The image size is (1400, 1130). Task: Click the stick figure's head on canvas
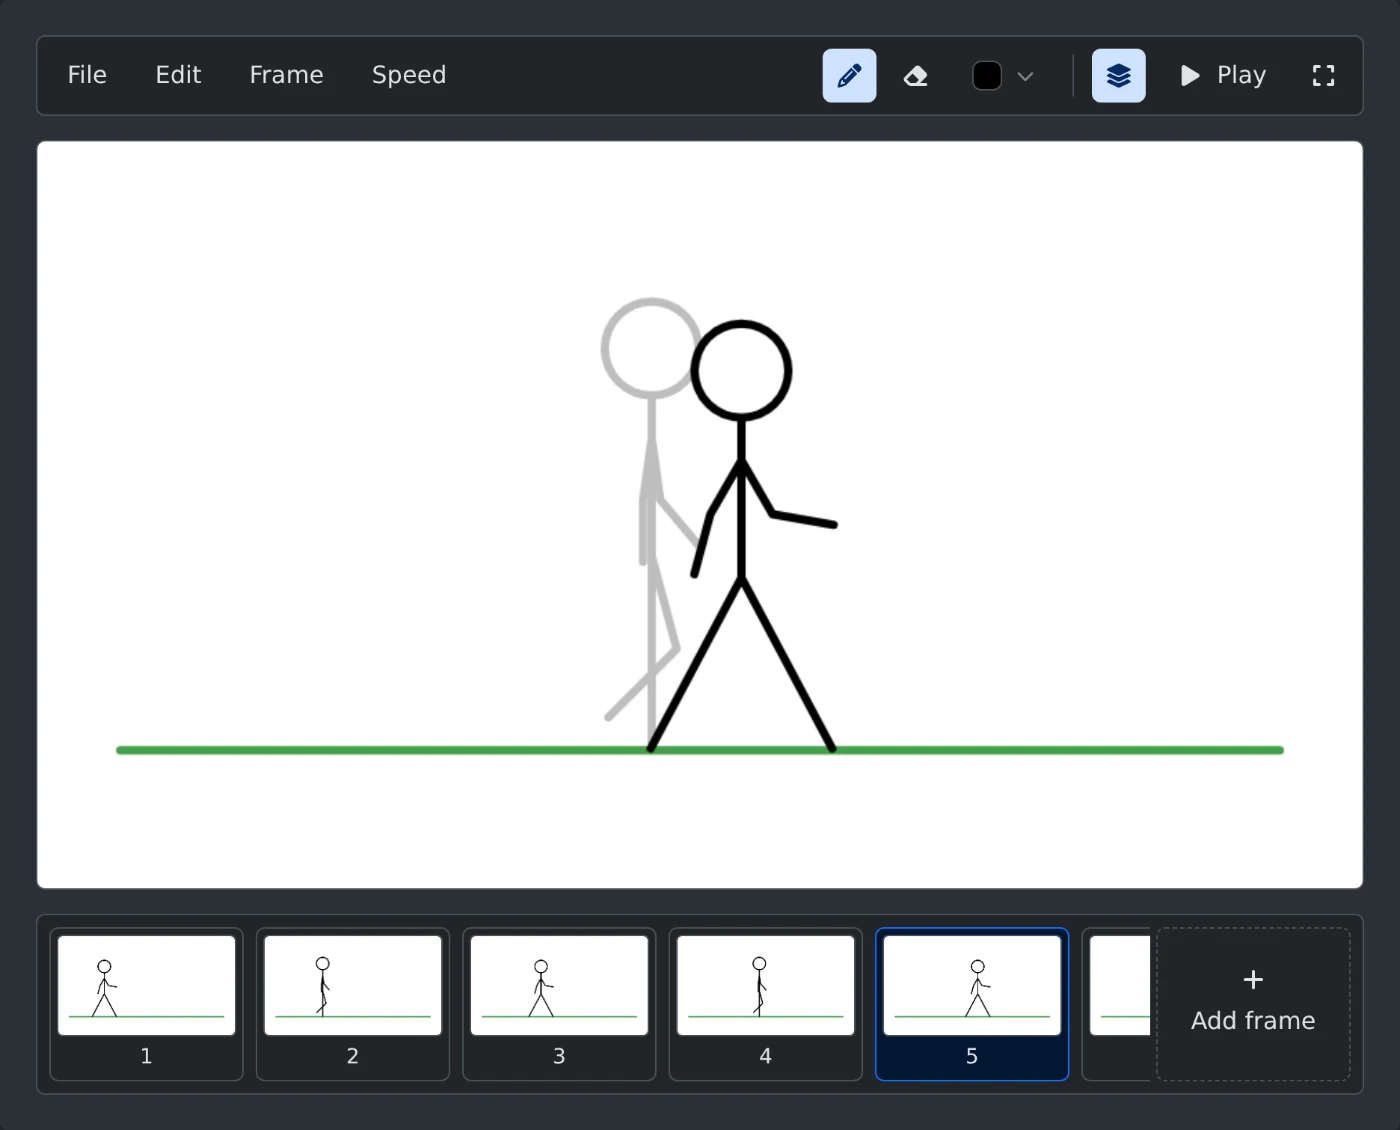pyautogui.click(x=741, y=371)
